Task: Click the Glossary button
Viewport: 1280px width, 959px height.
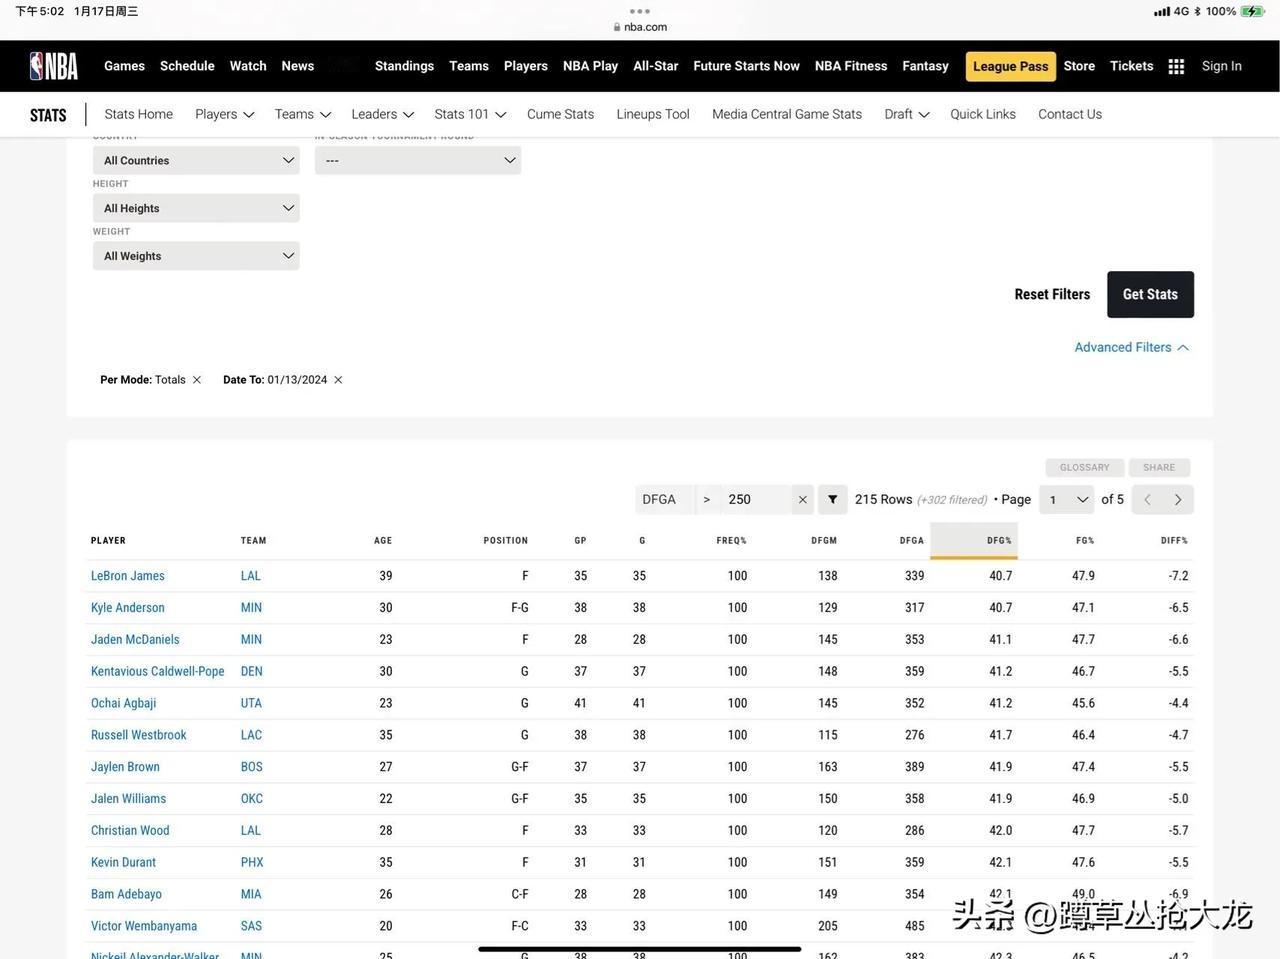Action: coord(1085,467)
